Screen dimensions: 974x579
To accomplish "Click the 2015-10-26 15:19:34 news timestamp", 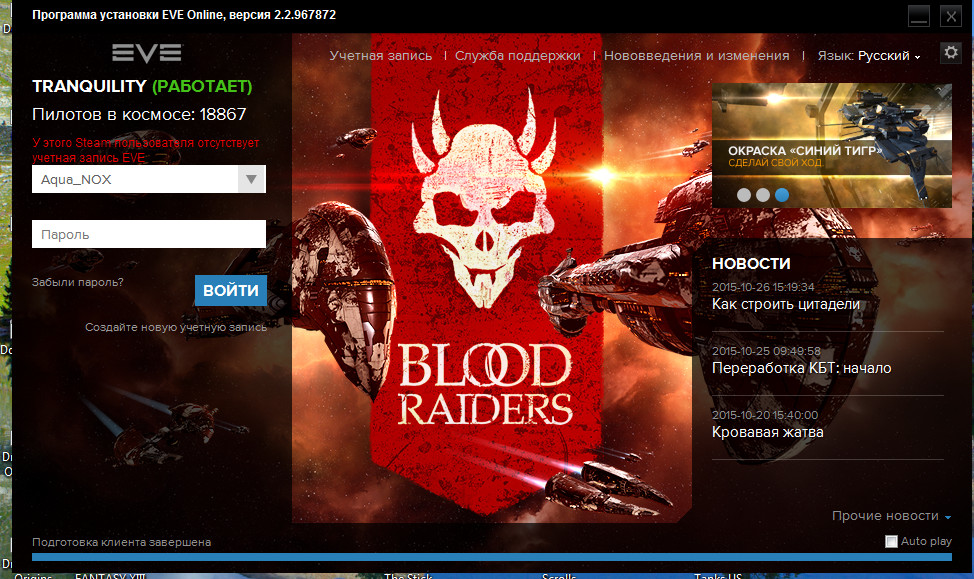I will click(x=763, y=287).
